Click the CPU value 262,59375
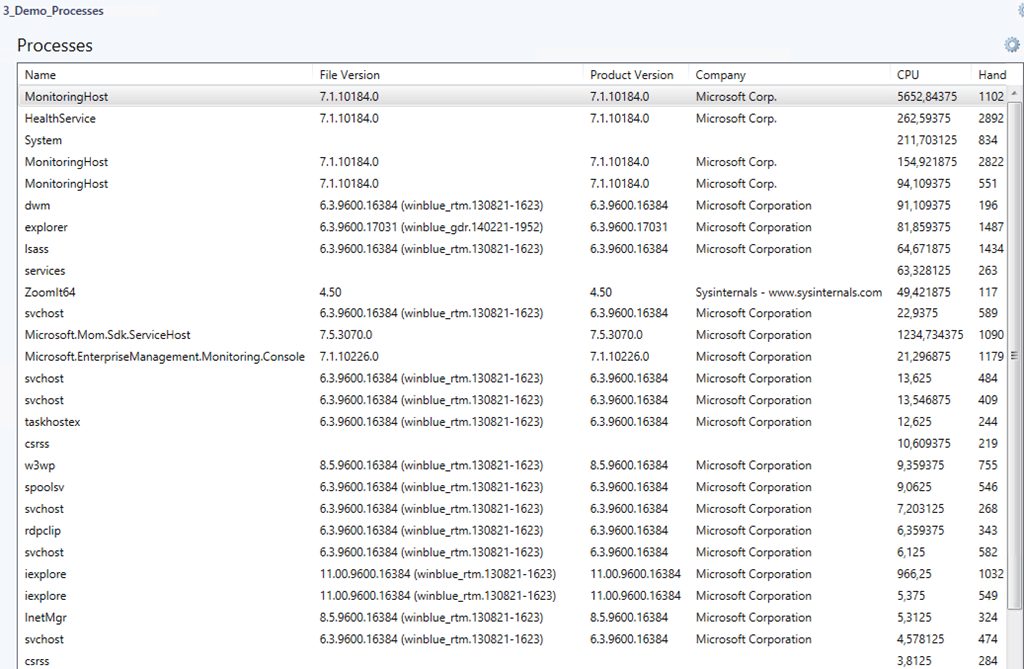 click(x=923, y=118)
